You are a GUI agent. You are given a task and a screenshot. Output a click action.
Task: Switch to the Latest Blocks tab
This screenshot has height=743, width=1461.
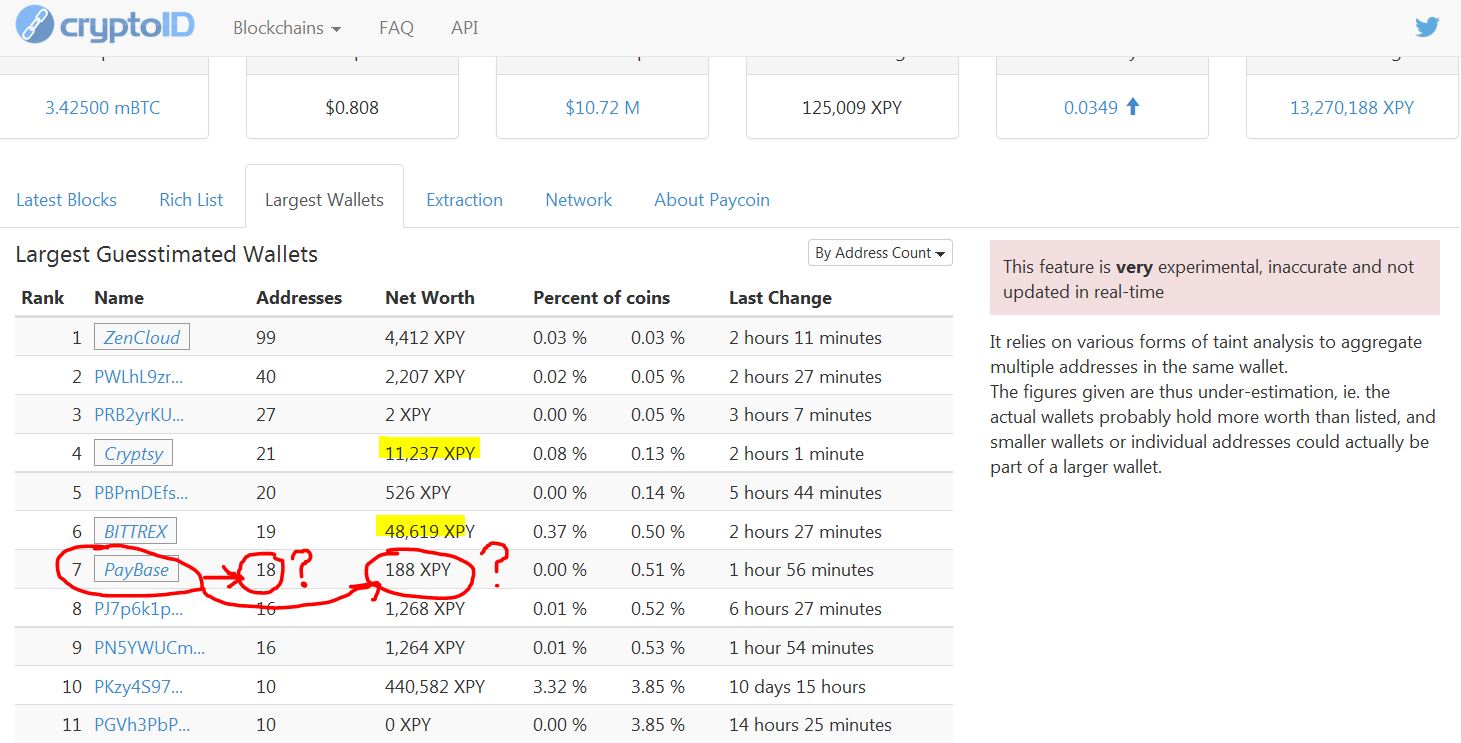(x=66, y=199)
